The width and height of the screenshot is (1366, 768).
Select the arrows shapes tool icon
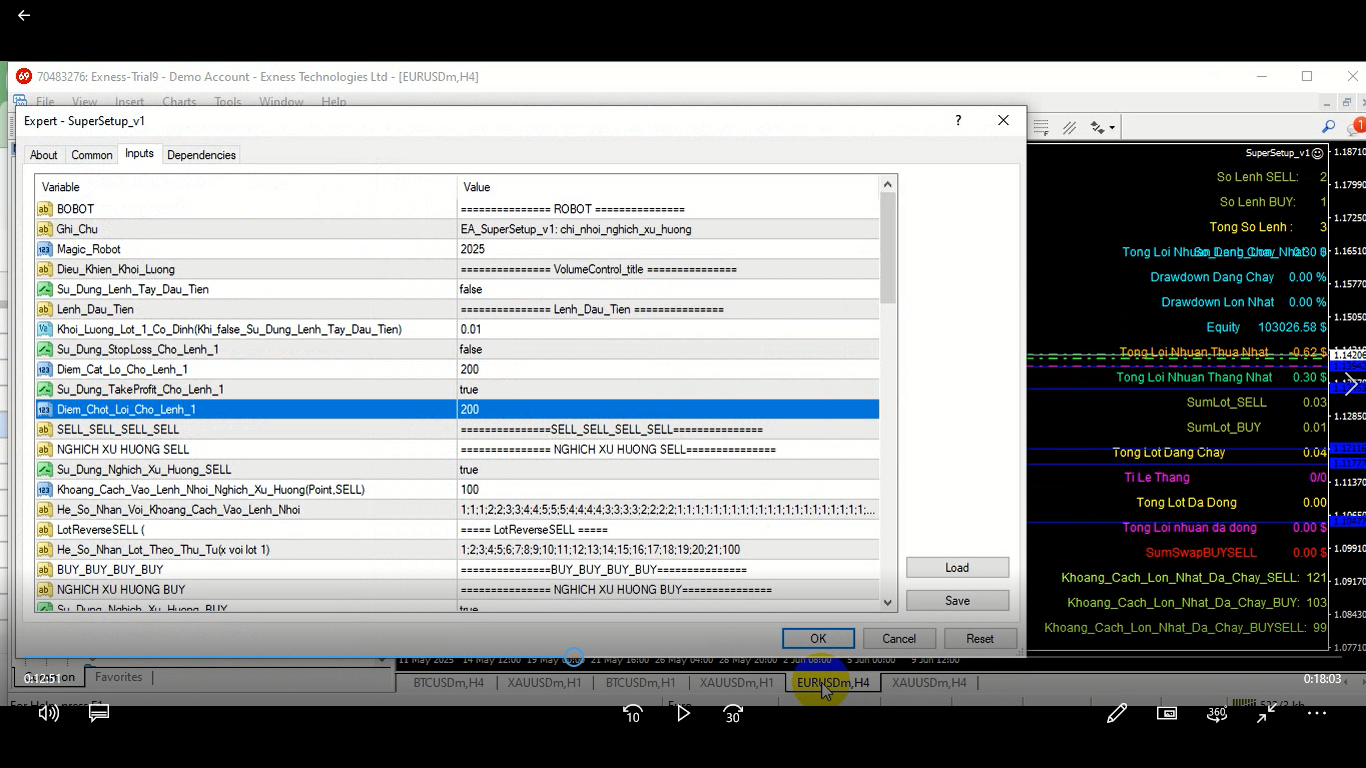coord(1097,127)
